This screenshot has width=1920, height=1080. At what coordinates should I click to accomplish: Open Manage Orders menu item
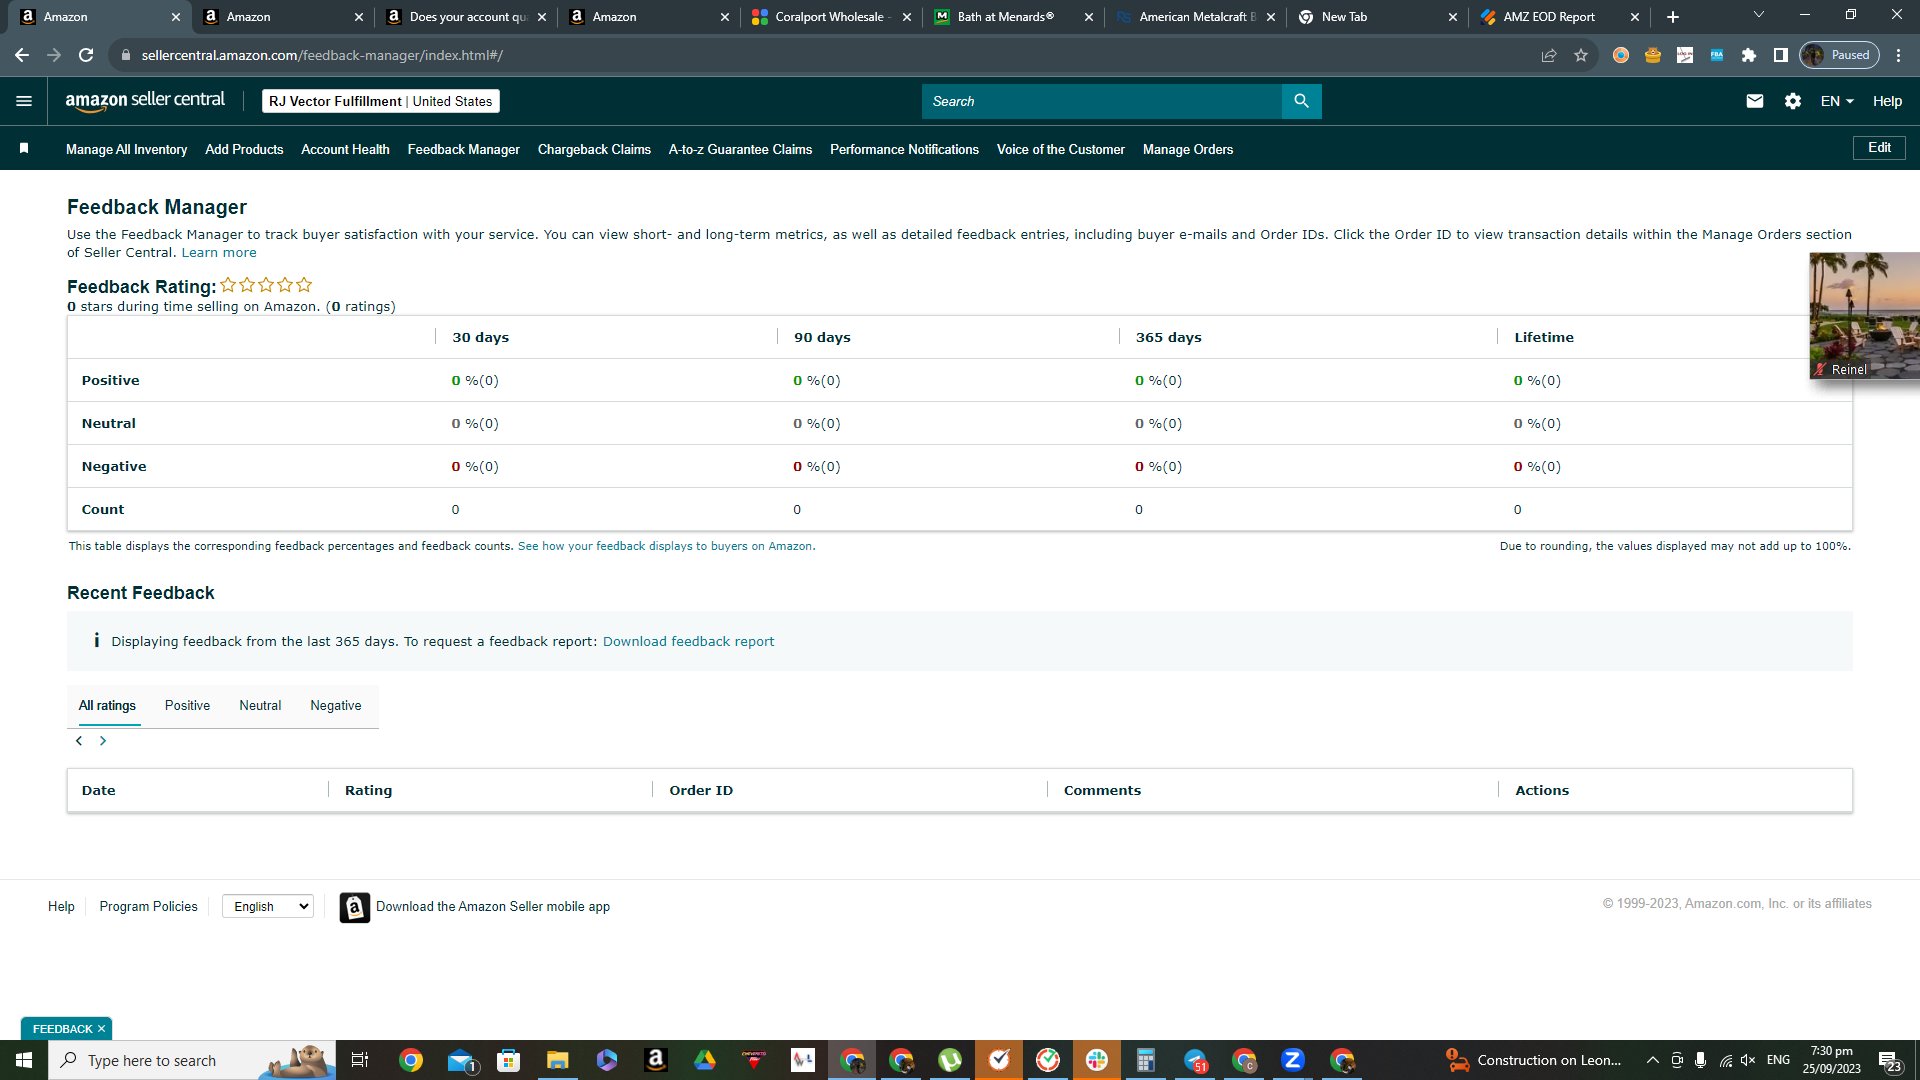[x=1188, y=149]
